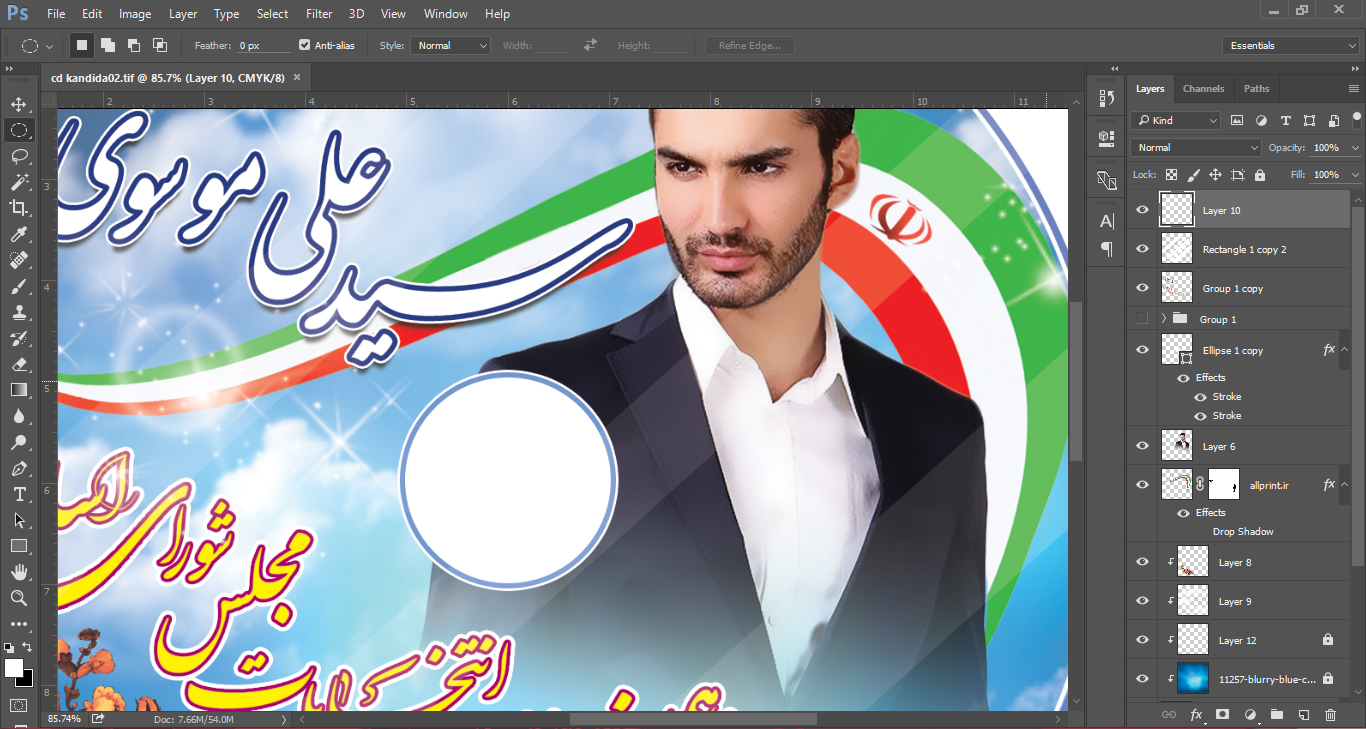Image resolution: width=1366 pixels, height=729 pixels.
Task: Add a layer mask from Layers panel
Action: [x=1222, y=715]
